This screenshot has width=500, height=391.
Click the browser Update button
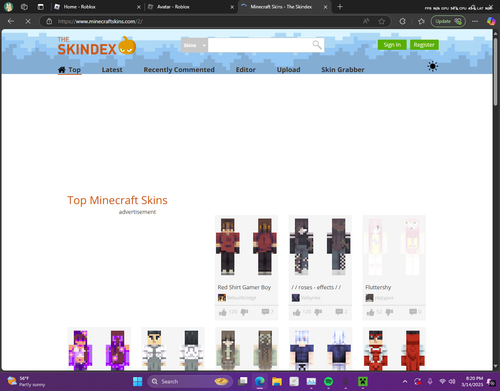(448, 21)
